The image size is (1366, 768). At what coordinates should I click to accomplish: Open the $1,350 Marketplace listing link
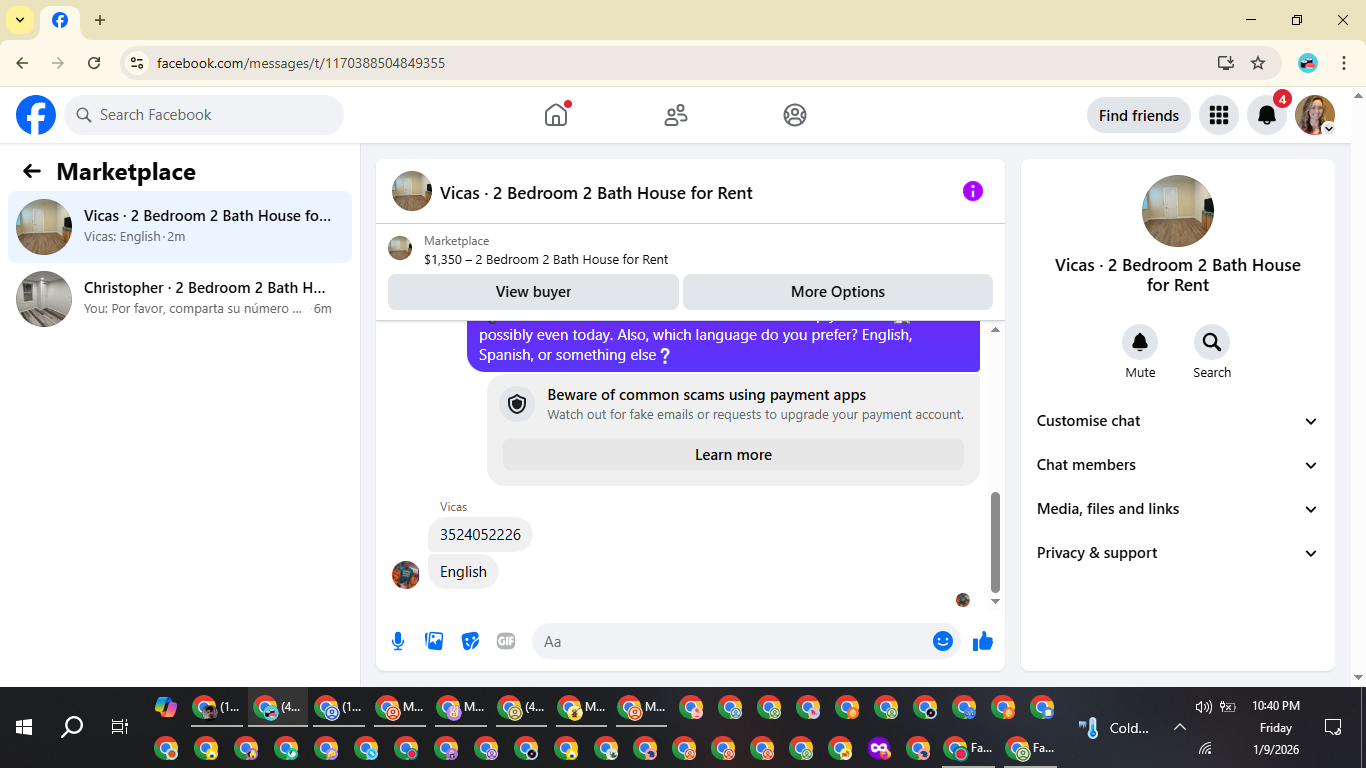pos(546,259)
